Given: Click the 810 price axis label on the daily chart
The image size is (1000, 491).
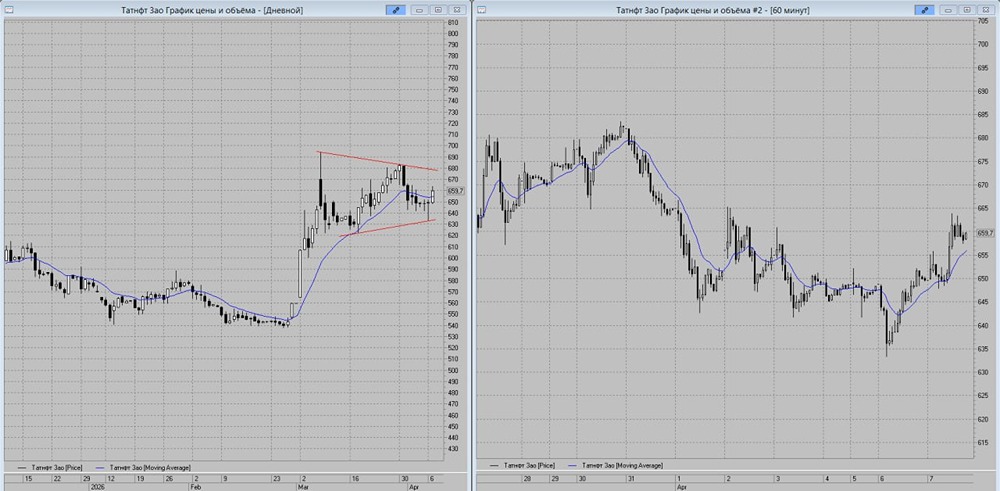Looking at the screenshot, I should point(453,22).
